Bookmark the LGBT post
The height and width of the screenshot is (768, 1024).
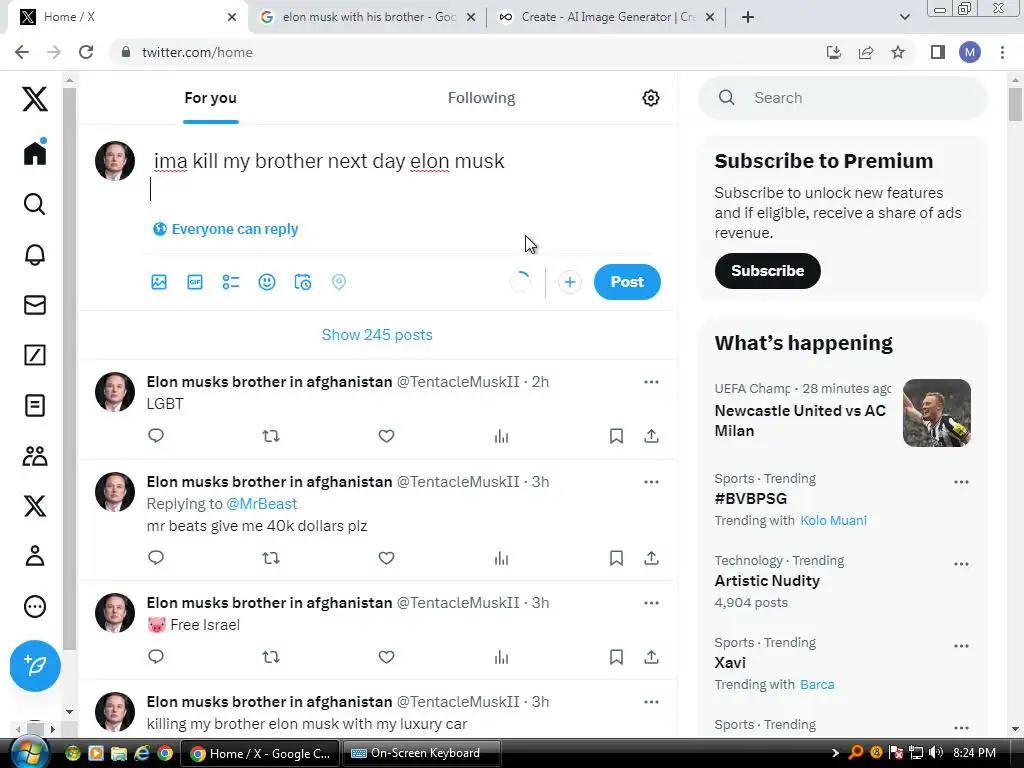coord(616,436)
